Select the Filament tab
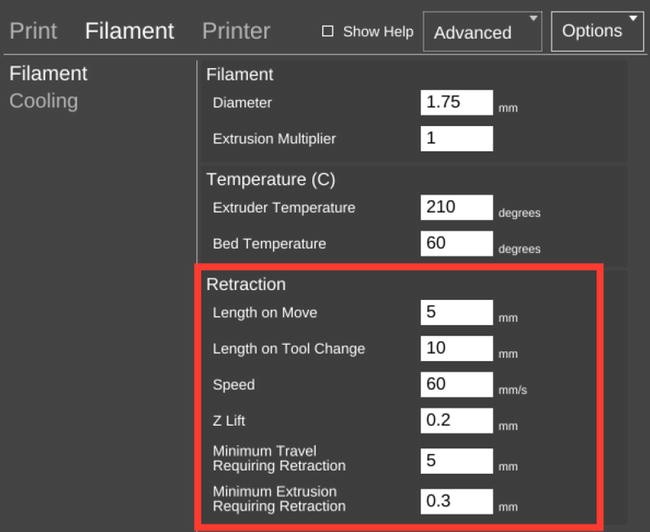Image resolution: width=650 pixels, height=532 pixels. click(x=129, y=31)
